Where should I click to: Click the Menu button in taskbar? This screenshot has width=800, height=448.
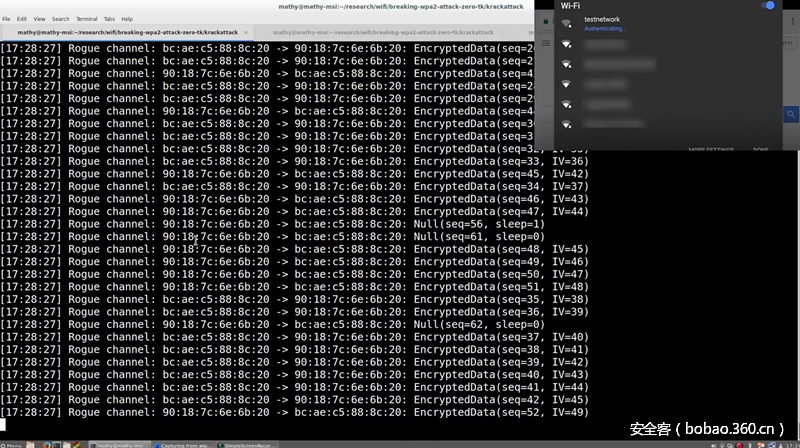13,443
